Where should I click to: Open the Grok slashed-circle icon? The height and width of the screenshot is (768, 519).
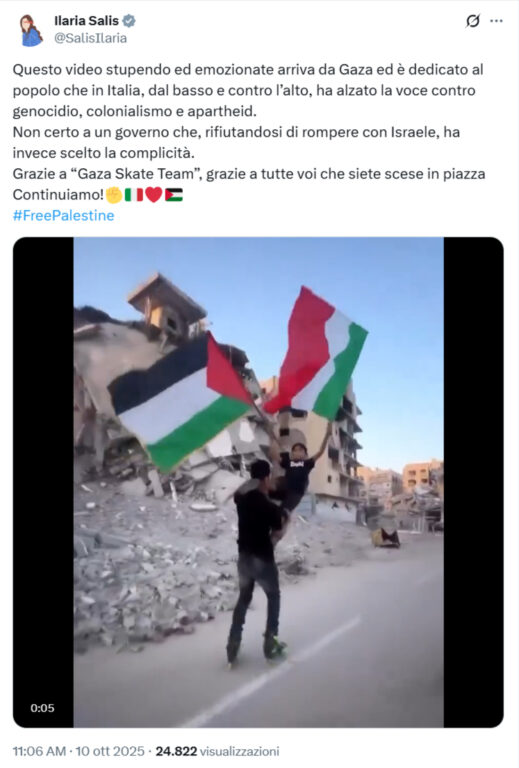point(472,21)
